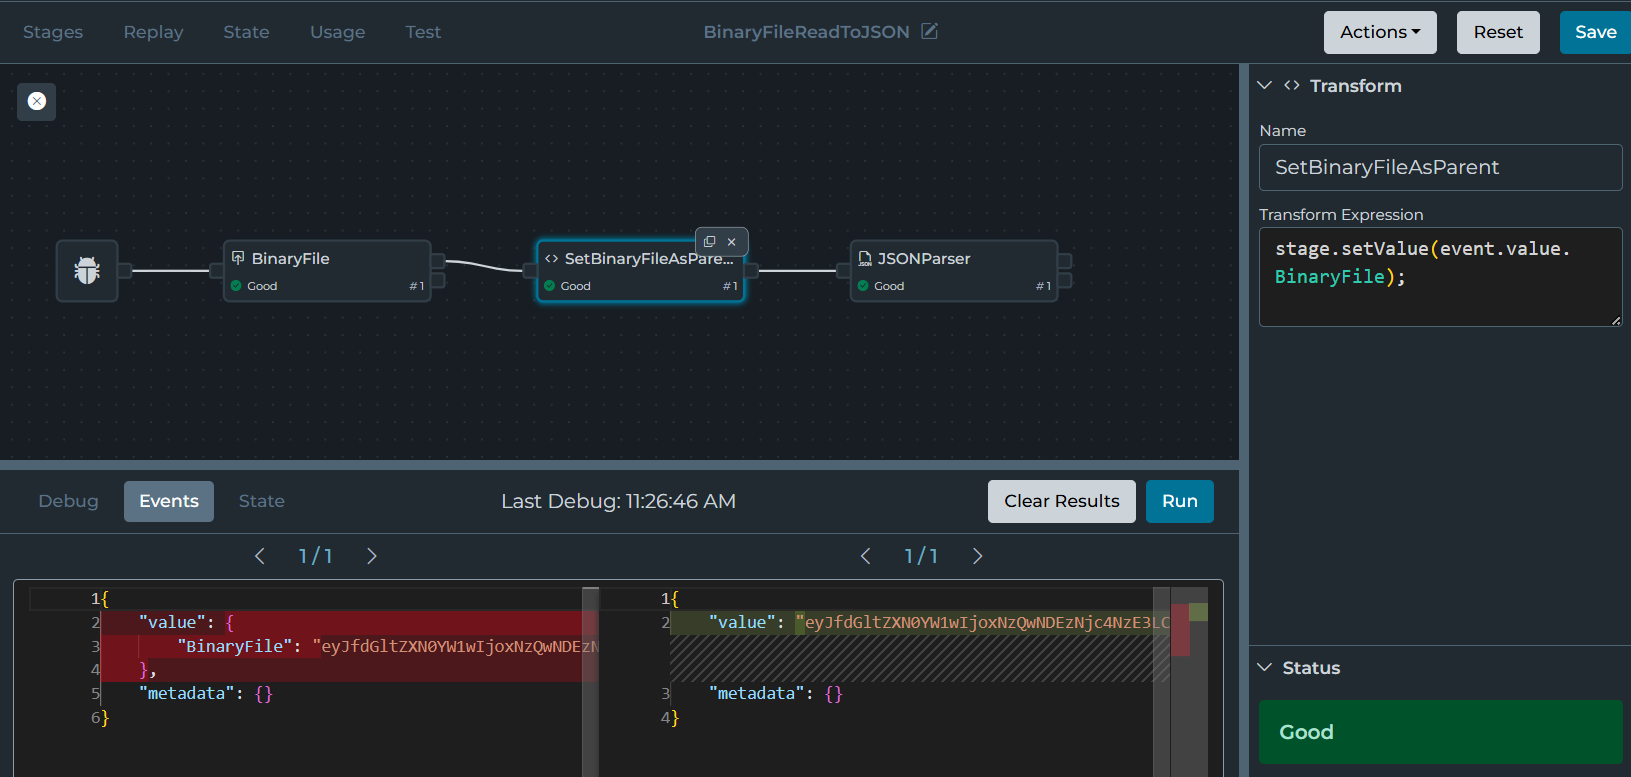Click the left diff pane scrollbar
The height and width of the screenshot is (777, 1631).
coord(590,682)
